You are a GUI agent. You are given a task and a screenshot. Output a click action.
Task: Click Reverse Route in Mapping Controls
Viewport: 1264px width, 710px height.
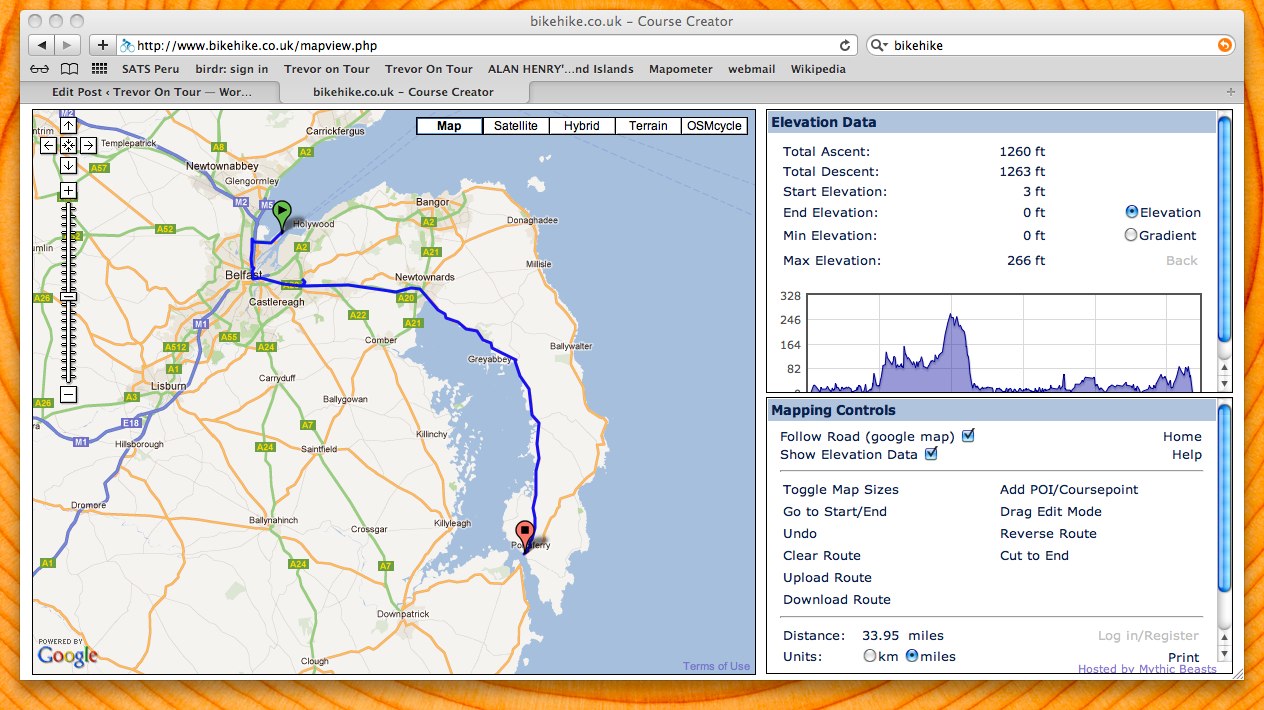[x=1048, y=534]
